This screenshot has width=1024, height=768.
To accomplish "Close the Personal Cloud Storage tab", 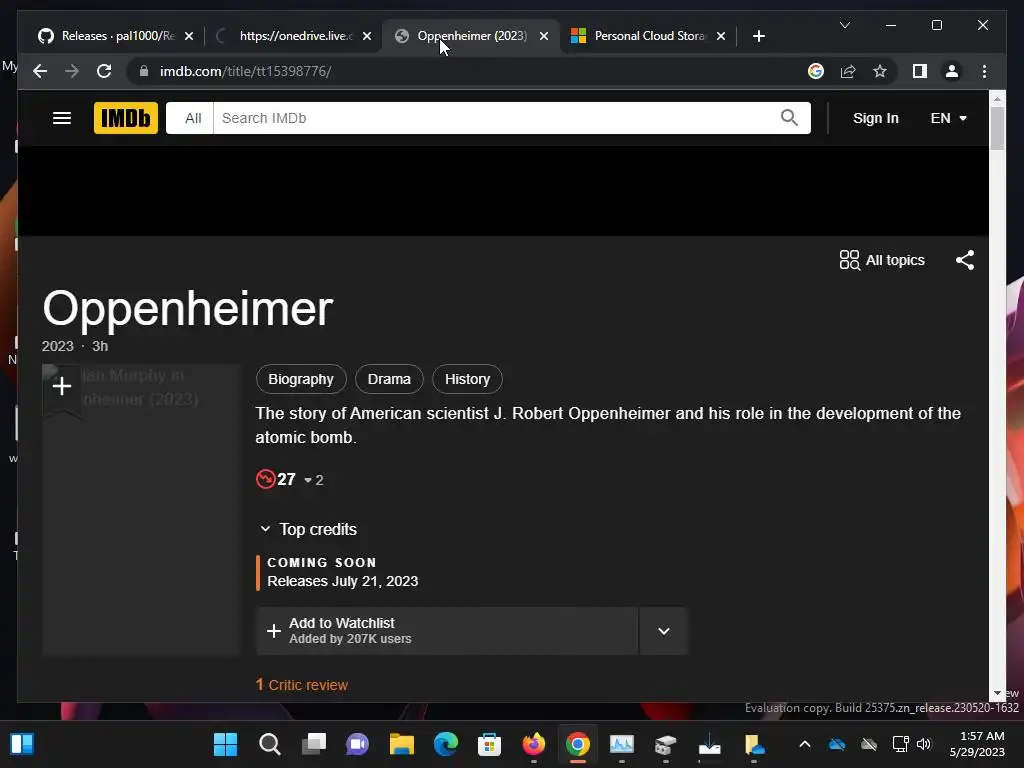I will pyautogui.click(x=721, y=36).
